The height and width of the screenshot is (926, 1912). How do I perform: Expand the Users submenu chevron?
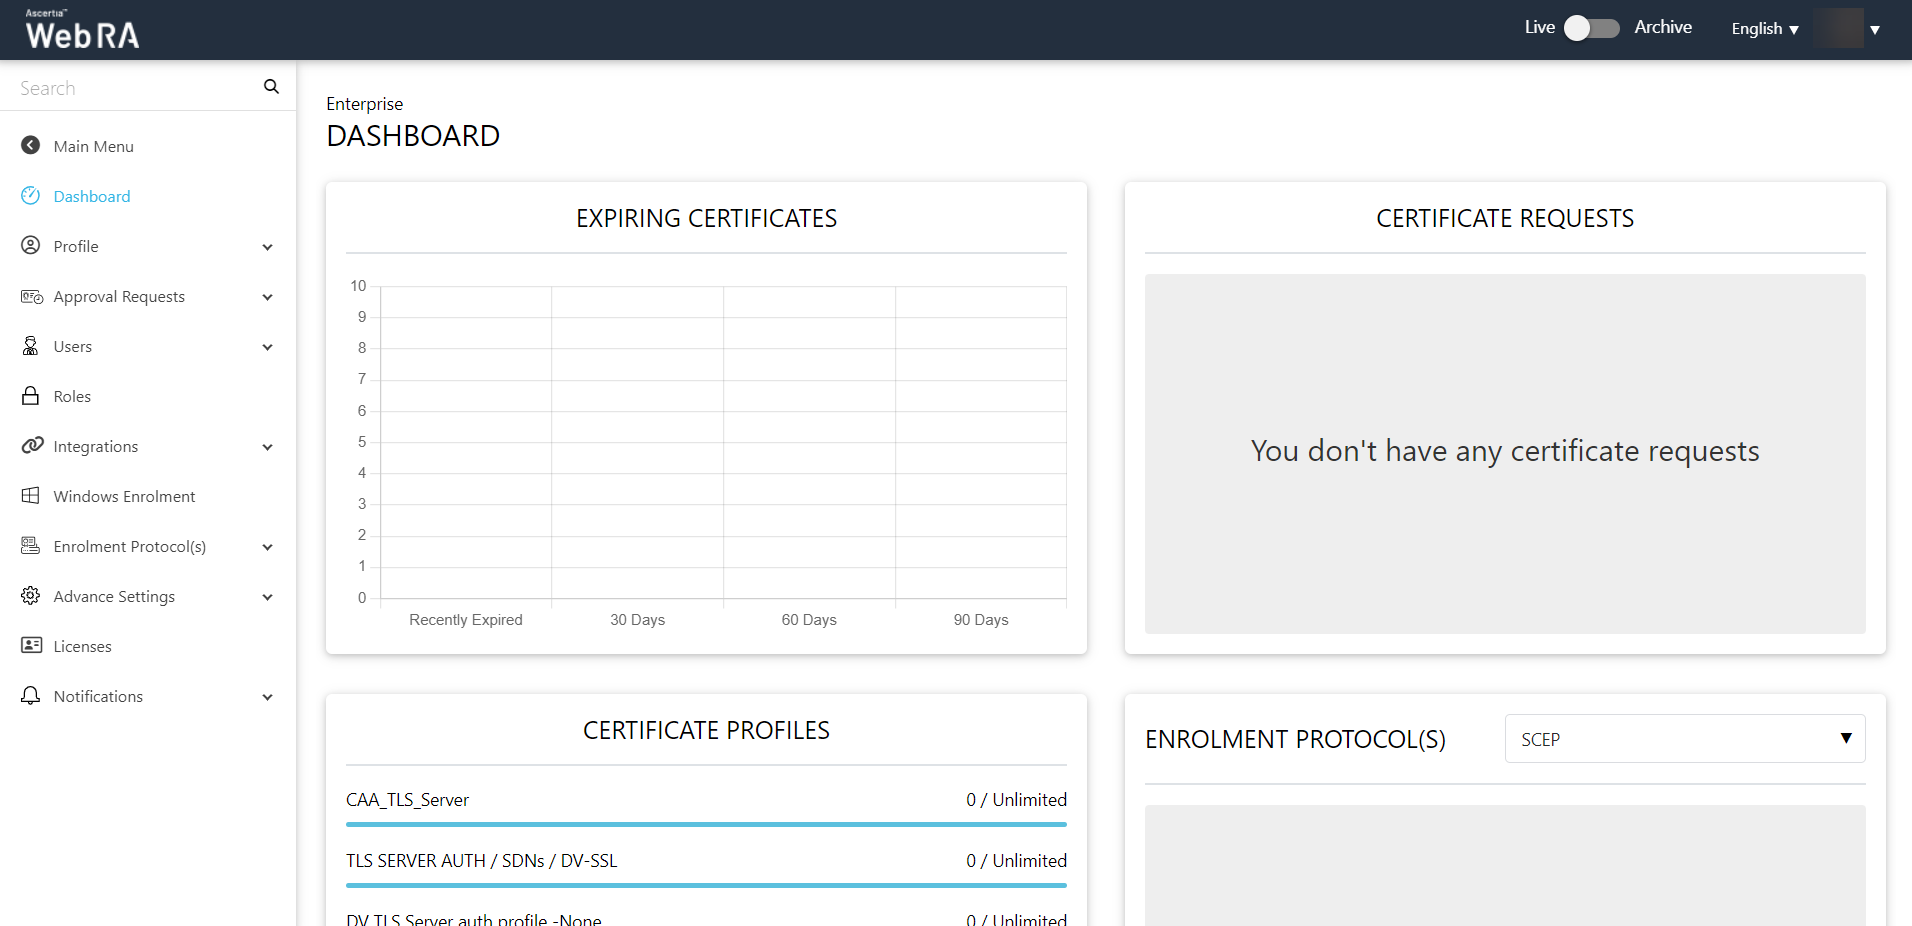[x=267, y=347]
